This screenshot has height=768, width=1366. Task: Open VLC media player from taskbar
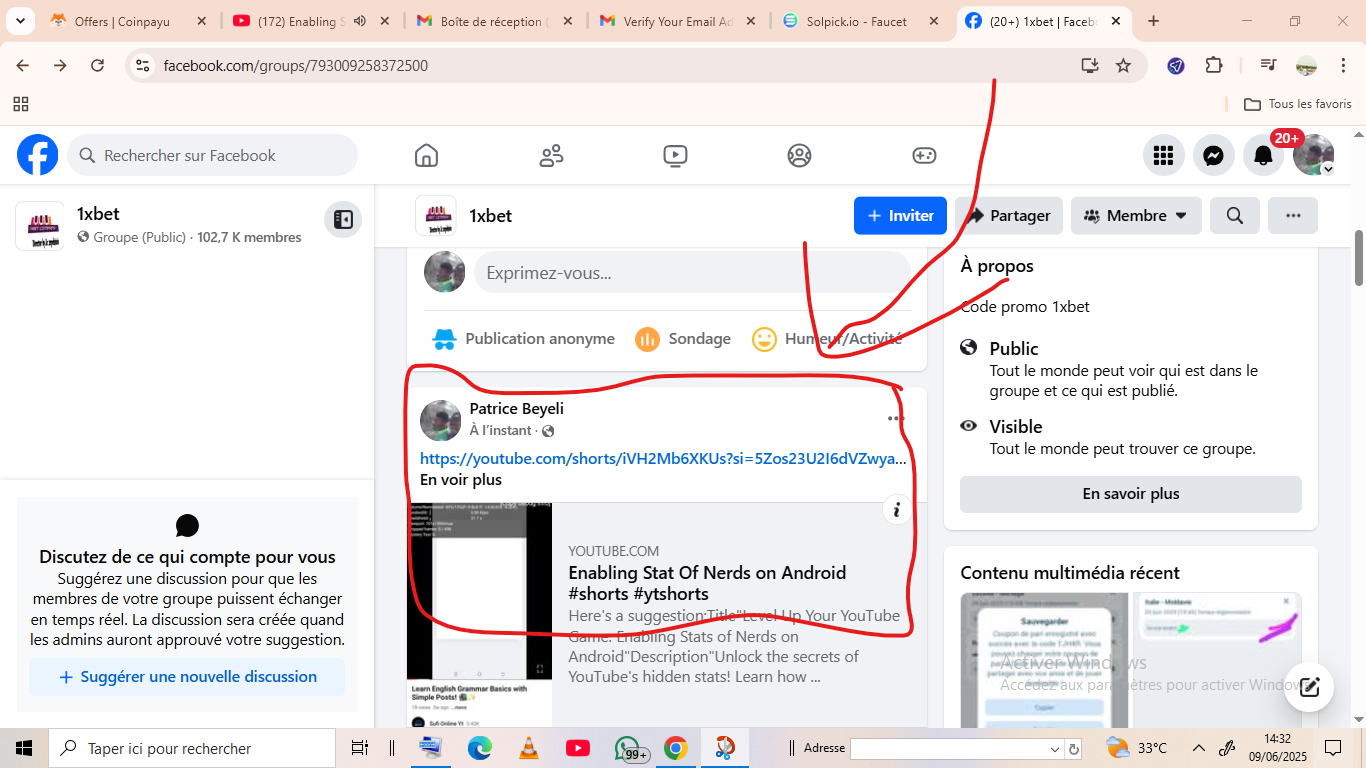(529, 748)
